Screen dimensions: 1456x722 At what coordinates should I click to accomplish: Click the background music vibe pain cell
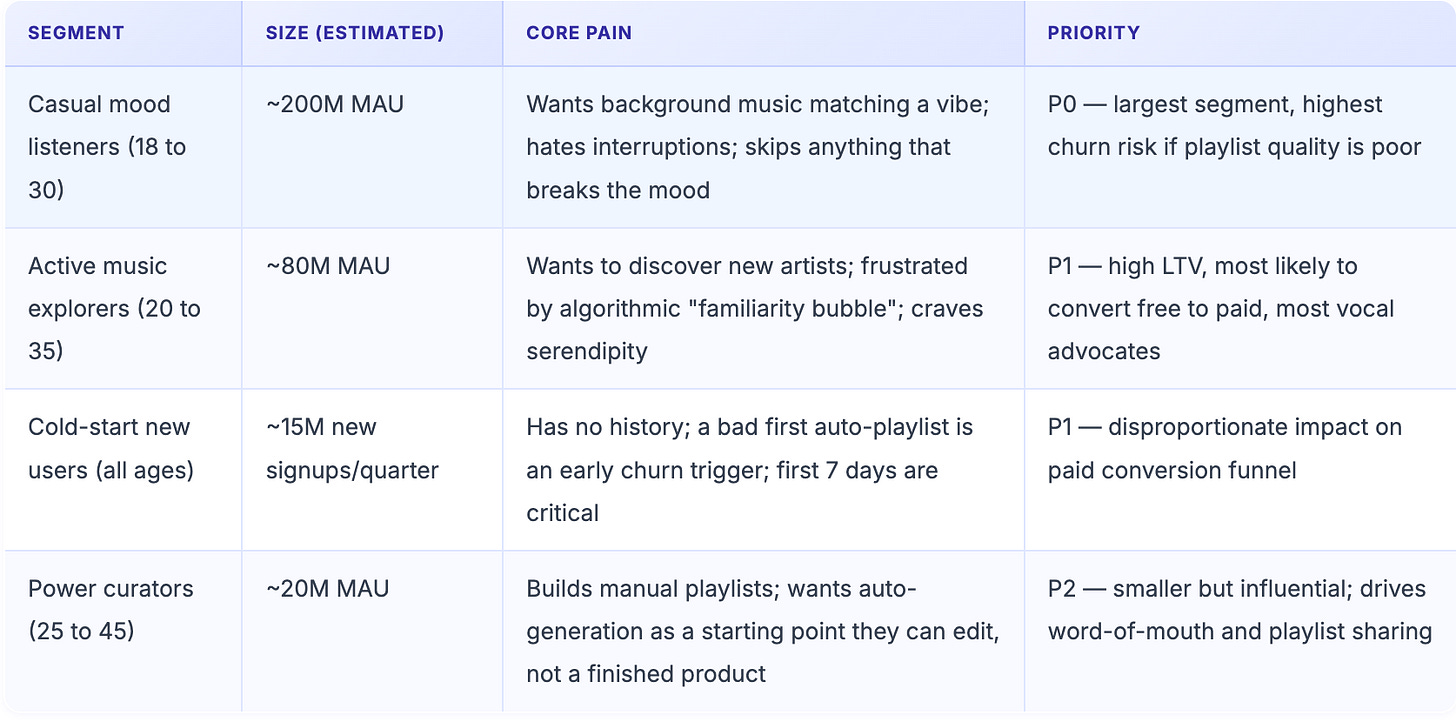[763, 147]
